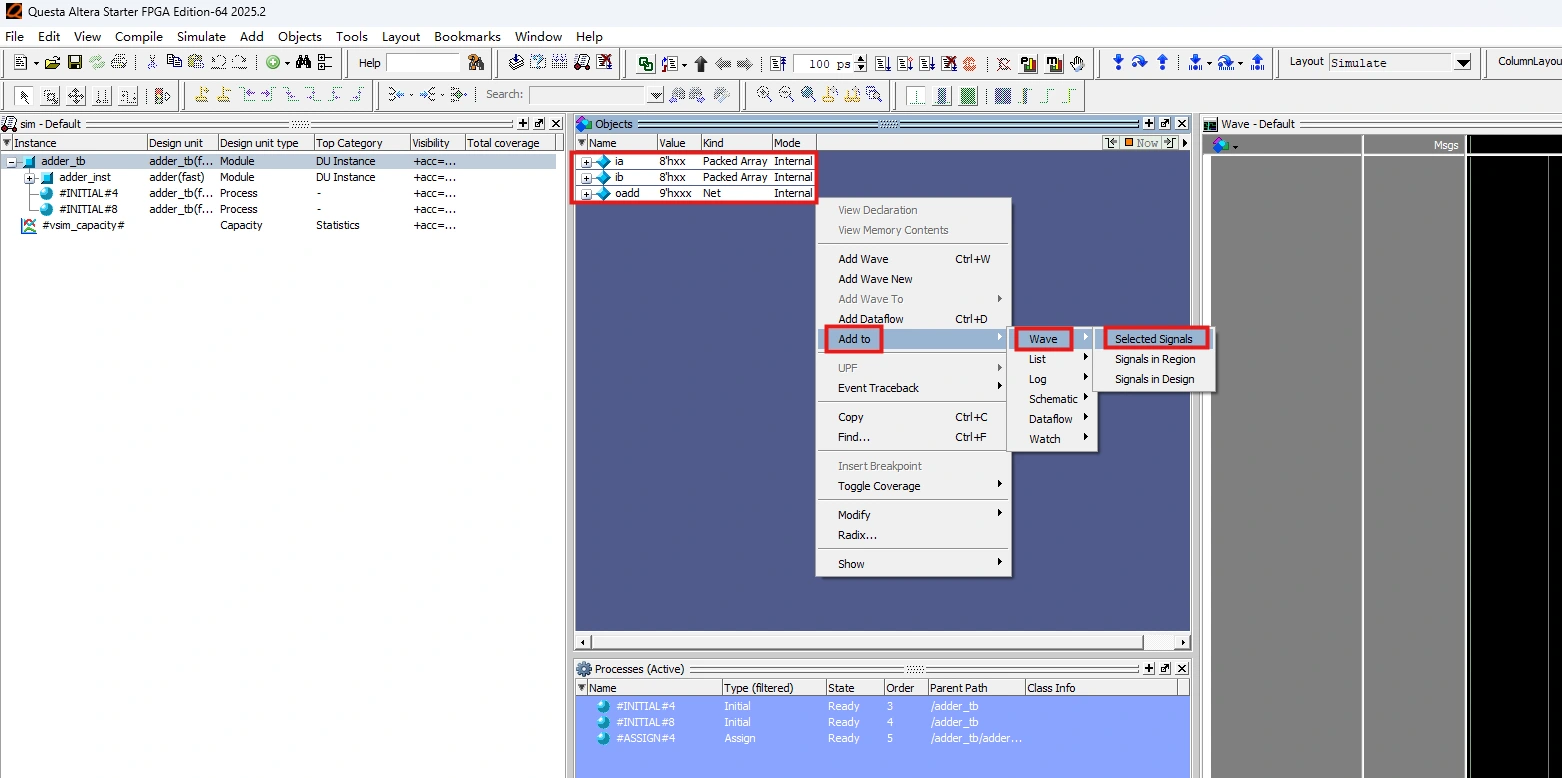Expand the adder_inst tree node

tap(30, 178)
